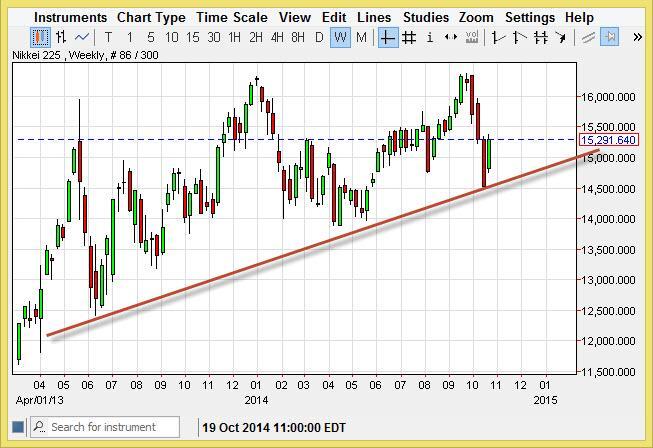Open the Instruments menu
The width and height of the screenshot is (653, 448).
[x=70, y=17]
